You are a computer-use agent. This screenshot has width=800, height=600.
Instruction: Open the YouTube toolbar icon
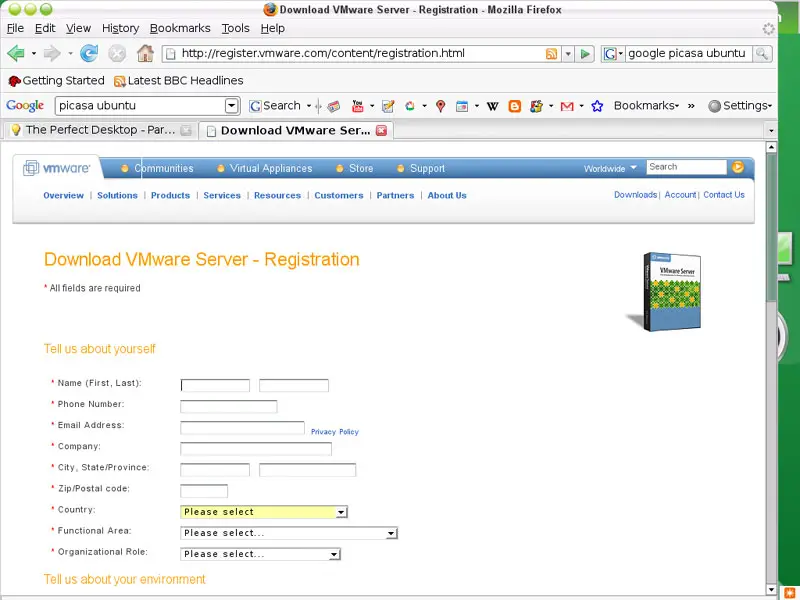pyautogui.click(x=358, y=106)
